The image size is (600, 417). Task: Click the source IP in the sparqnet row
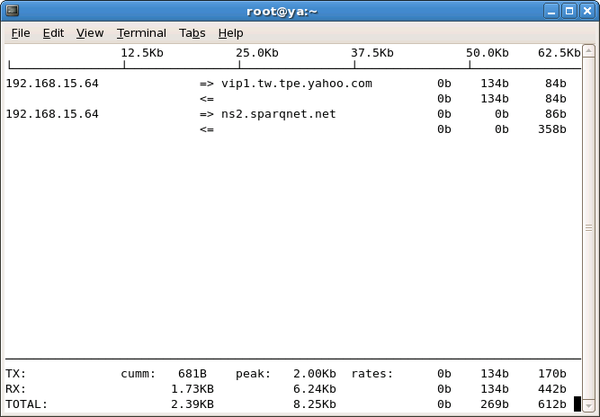(52, 114)
